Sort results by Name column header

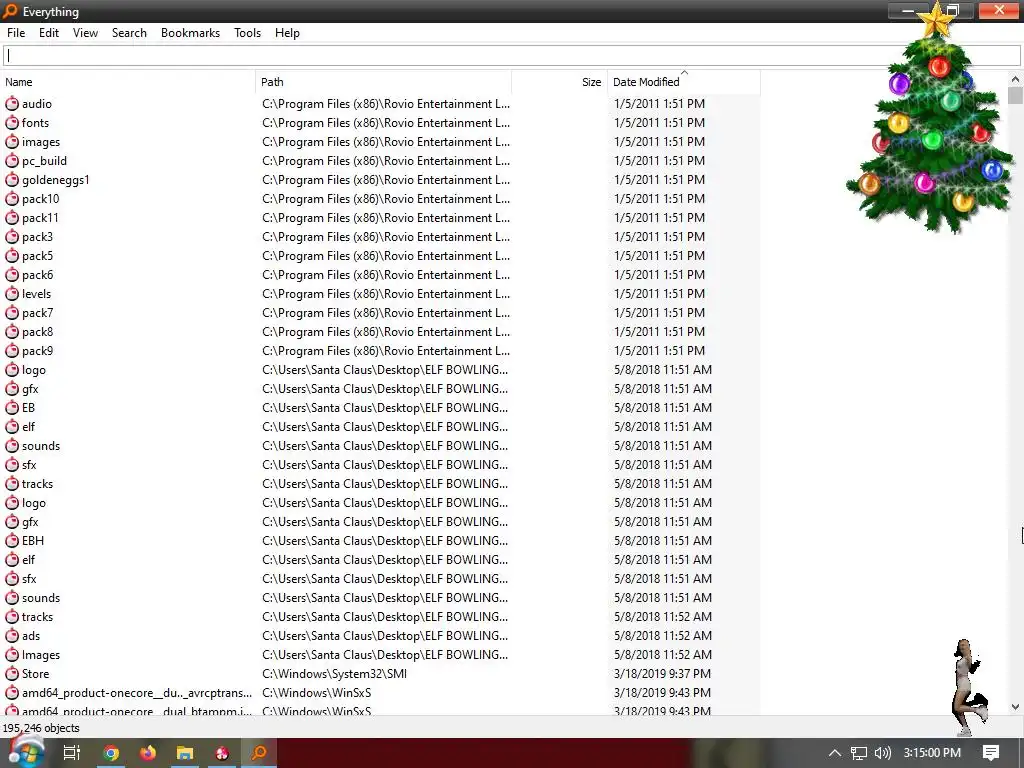128,82
